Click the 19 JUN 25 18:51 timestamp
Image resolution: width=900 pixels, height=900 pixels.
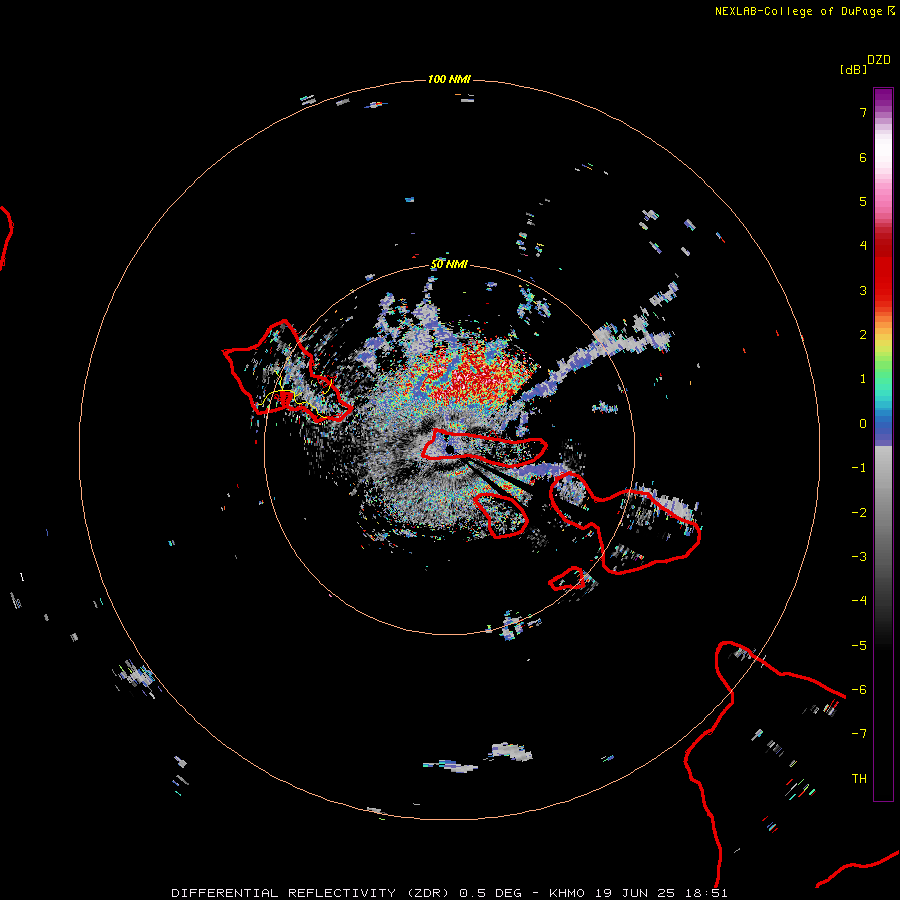[661, 893]
